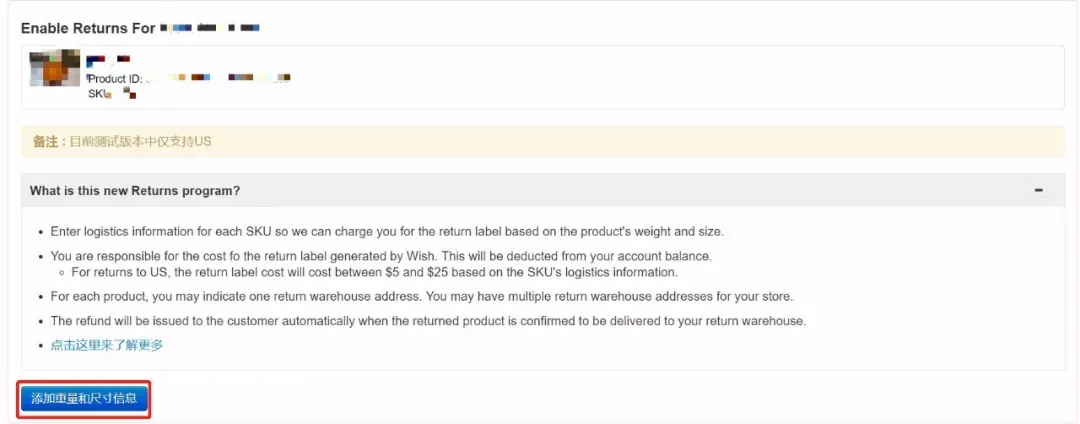Screen dimensions: 1080x424
Task: Click the "For each product, you may indicate" bullet
Action: 422,297
